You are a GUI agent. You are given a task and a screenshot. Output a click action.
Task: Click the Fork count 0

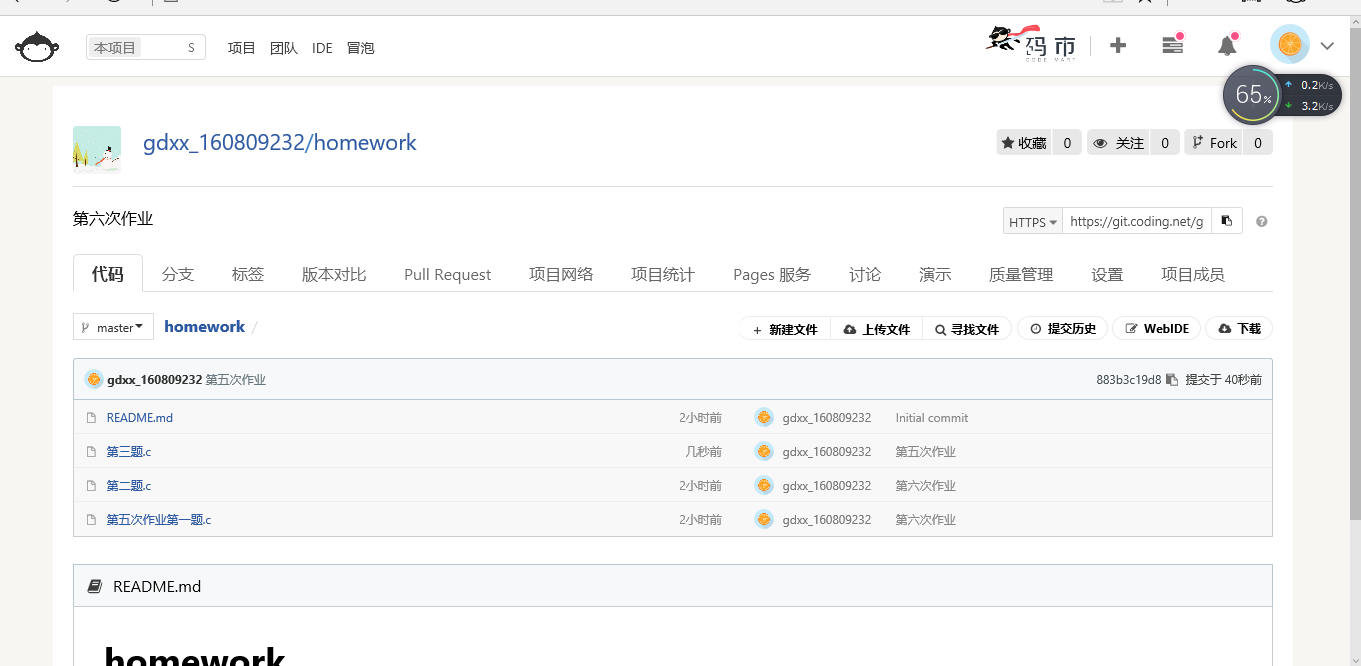1258,143
